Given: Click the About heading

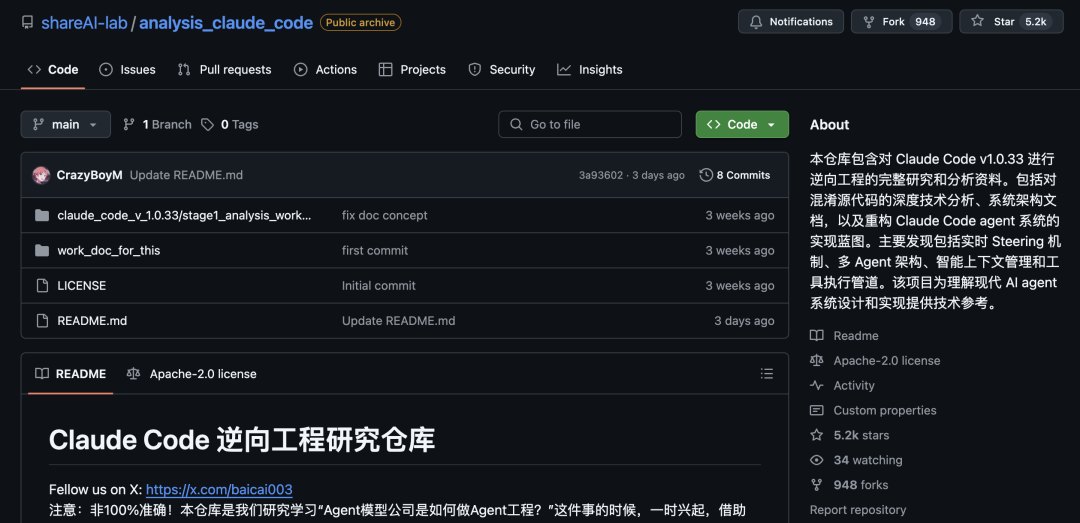Looking at the screenshot, I should click(829, 125).
